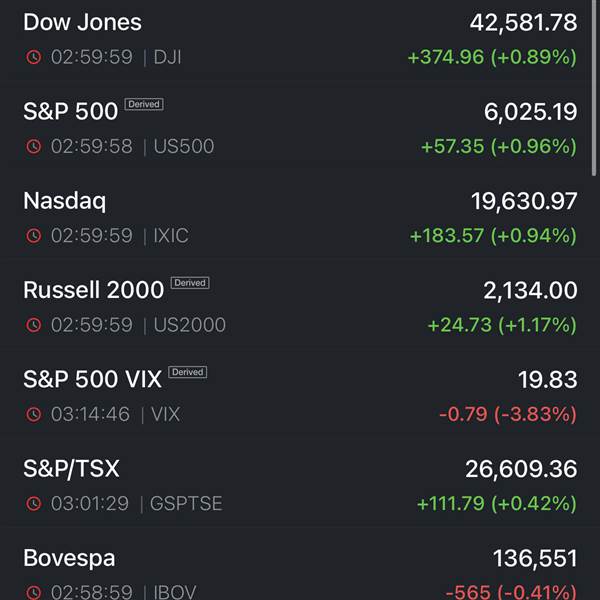Open the Bovespa index entry
600x600 pixels.
(x=300, y=570)
